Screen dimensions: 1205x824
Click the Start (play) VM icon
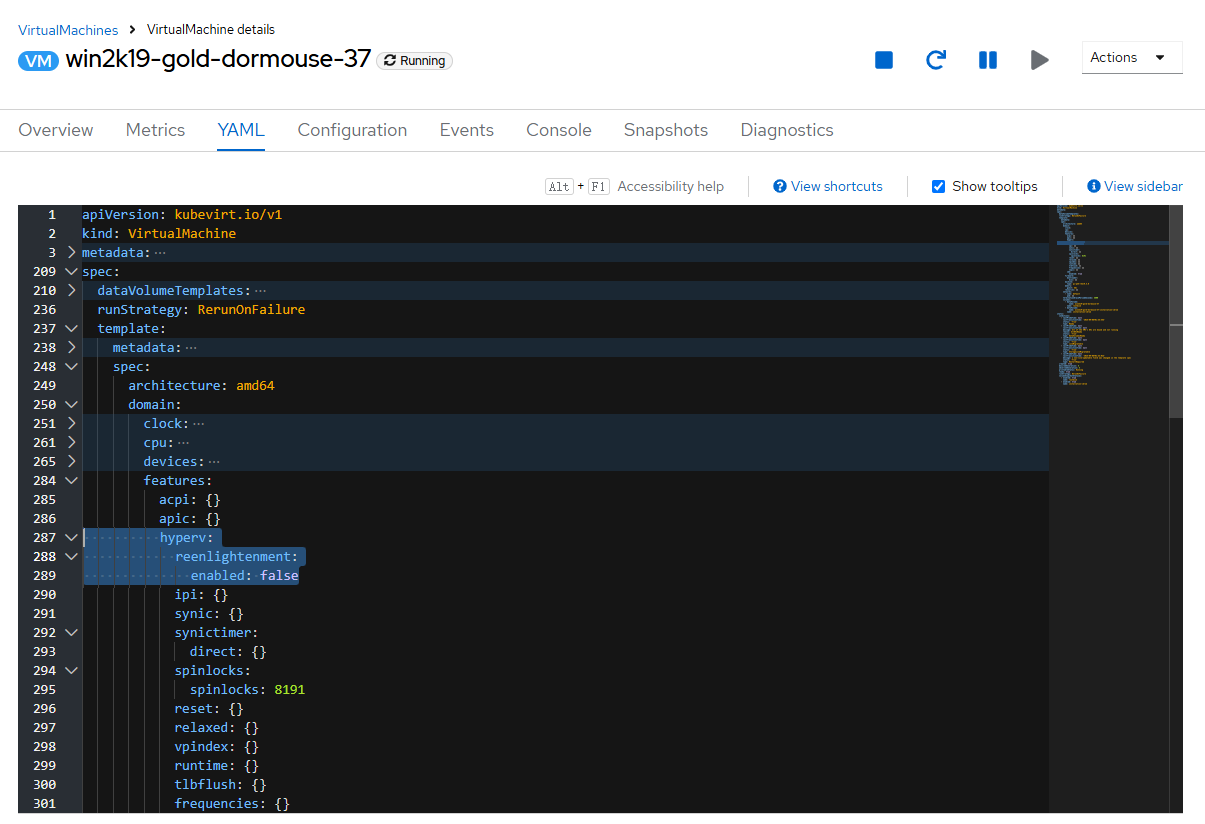pos(1040,60)
